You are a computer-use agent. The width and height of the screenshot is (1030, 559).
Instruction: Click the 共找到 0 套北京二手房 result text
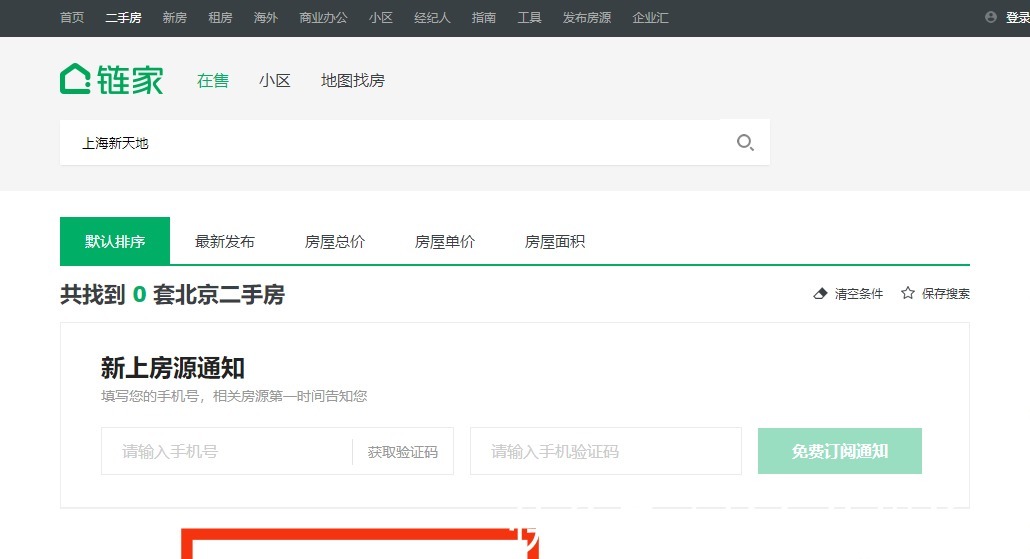(173, 294)
